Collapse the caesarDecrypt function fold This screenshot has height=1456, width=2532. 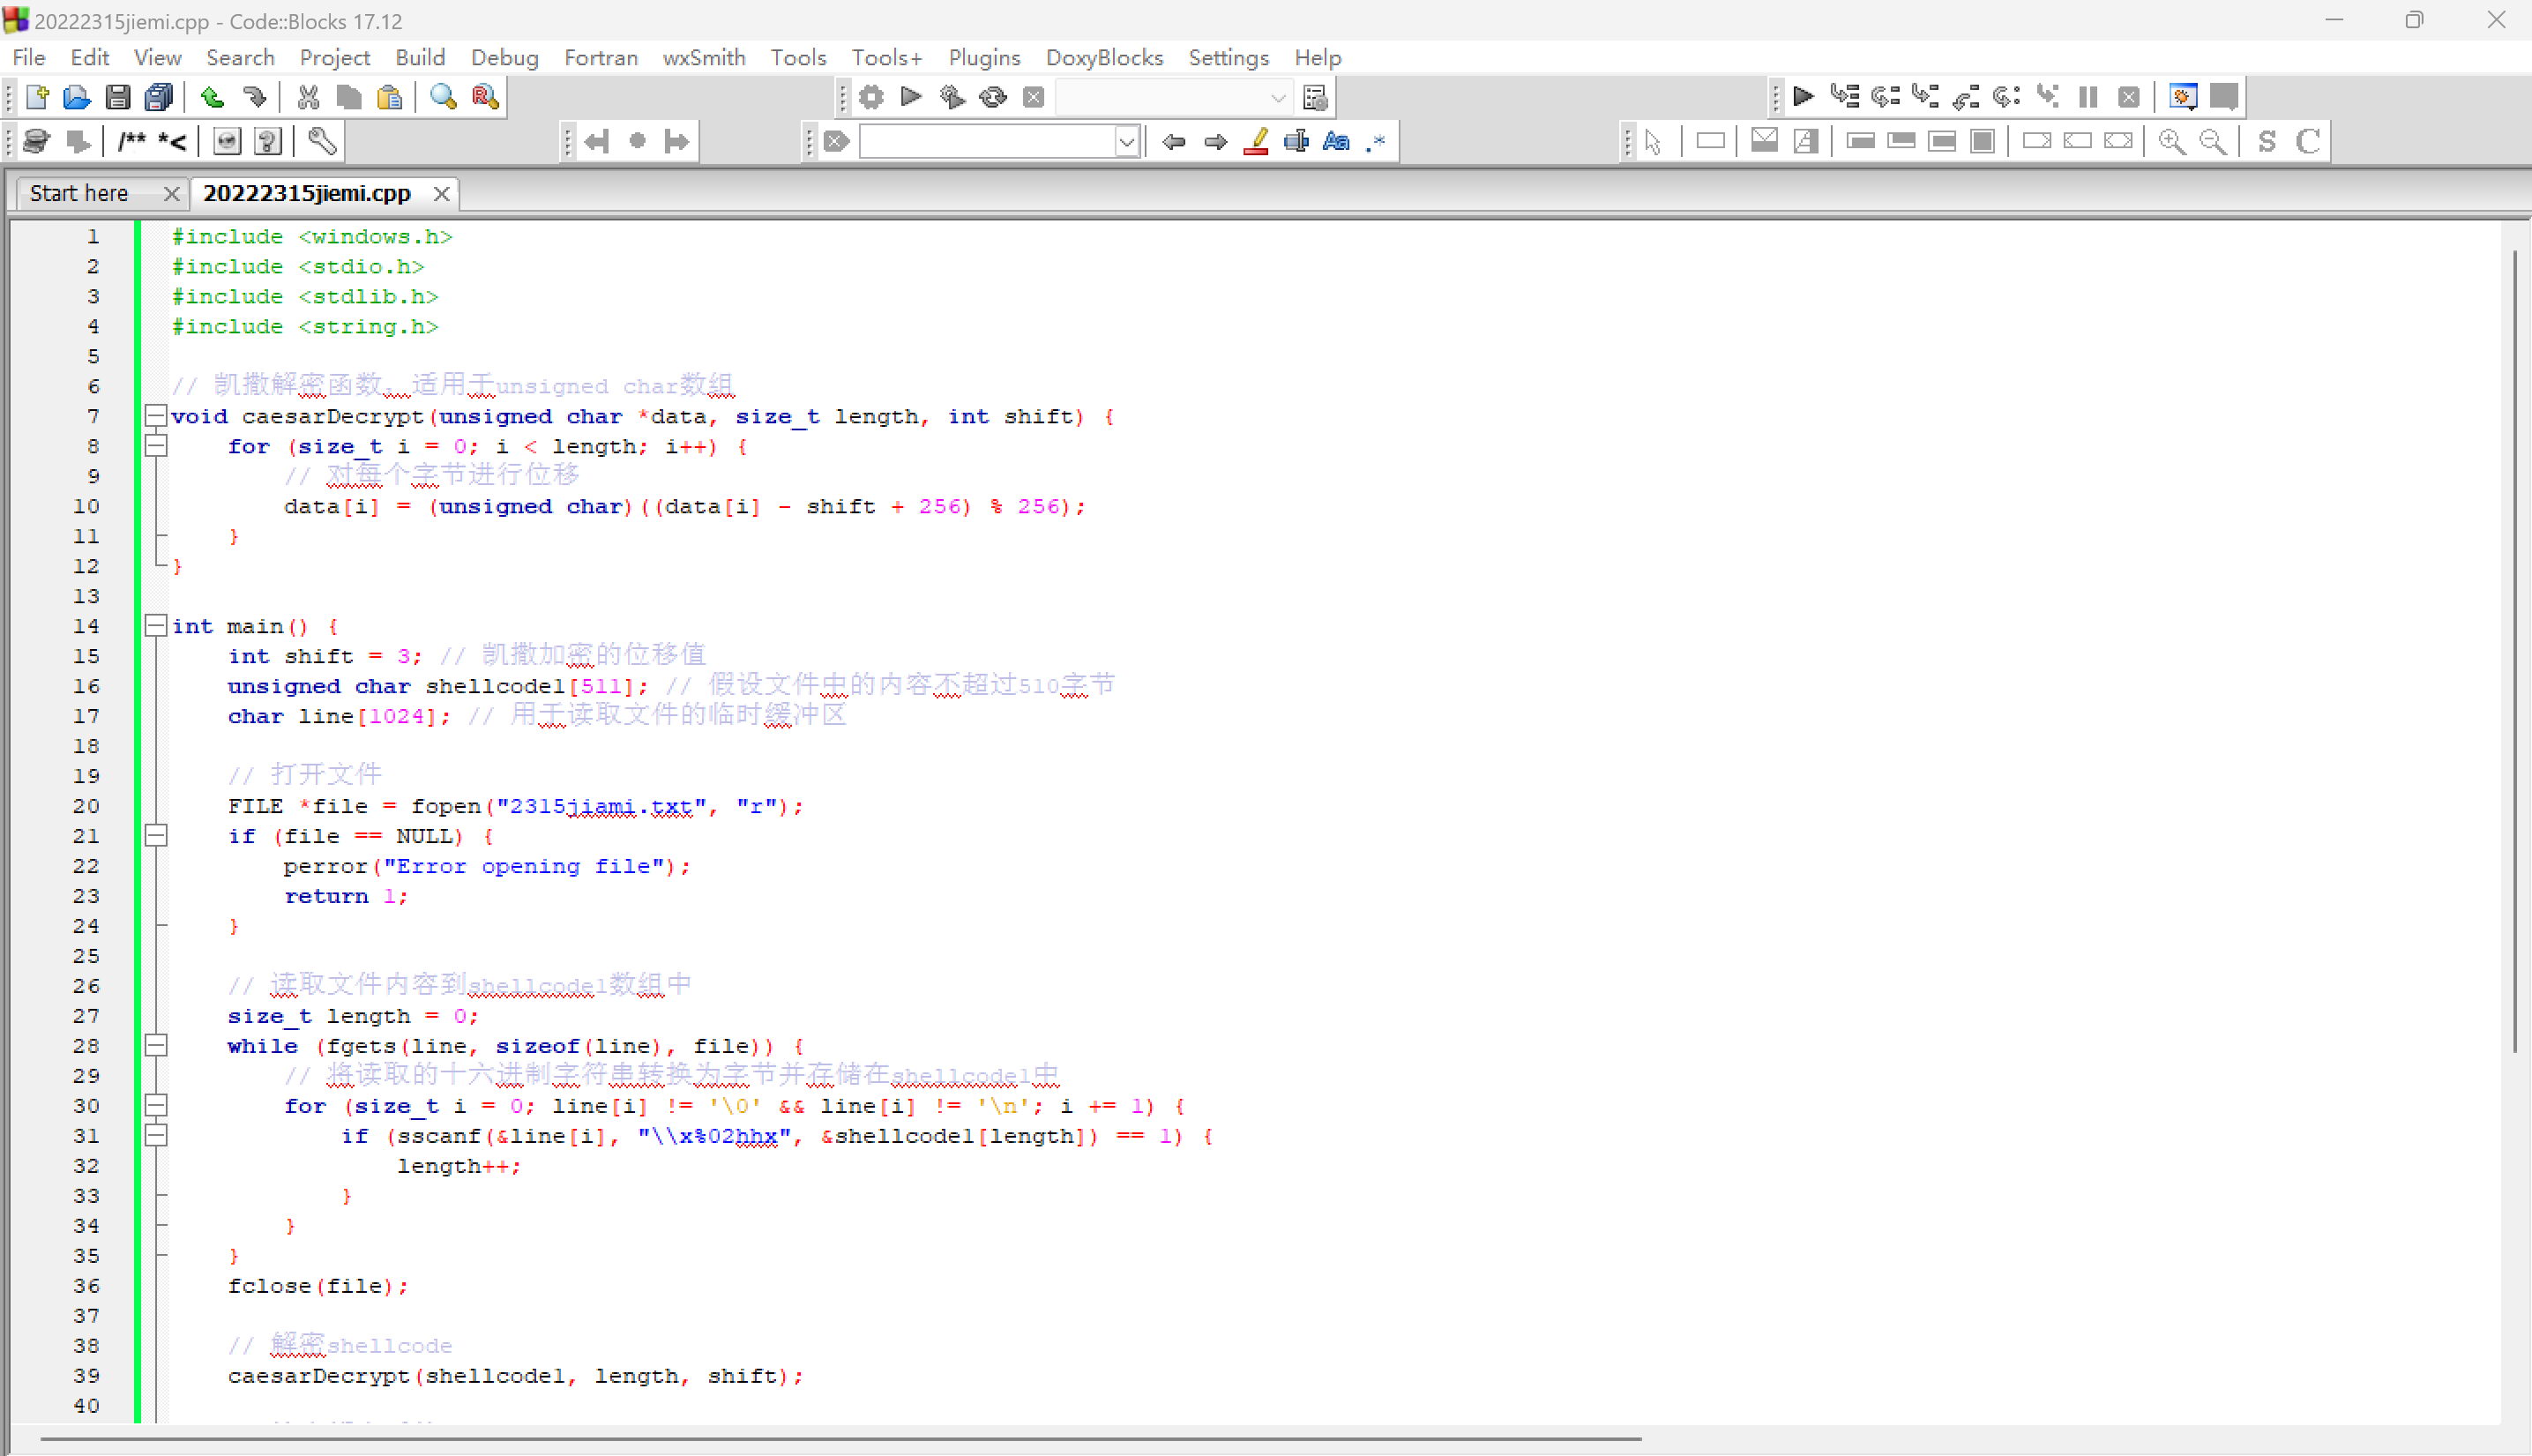coord(155,416)
